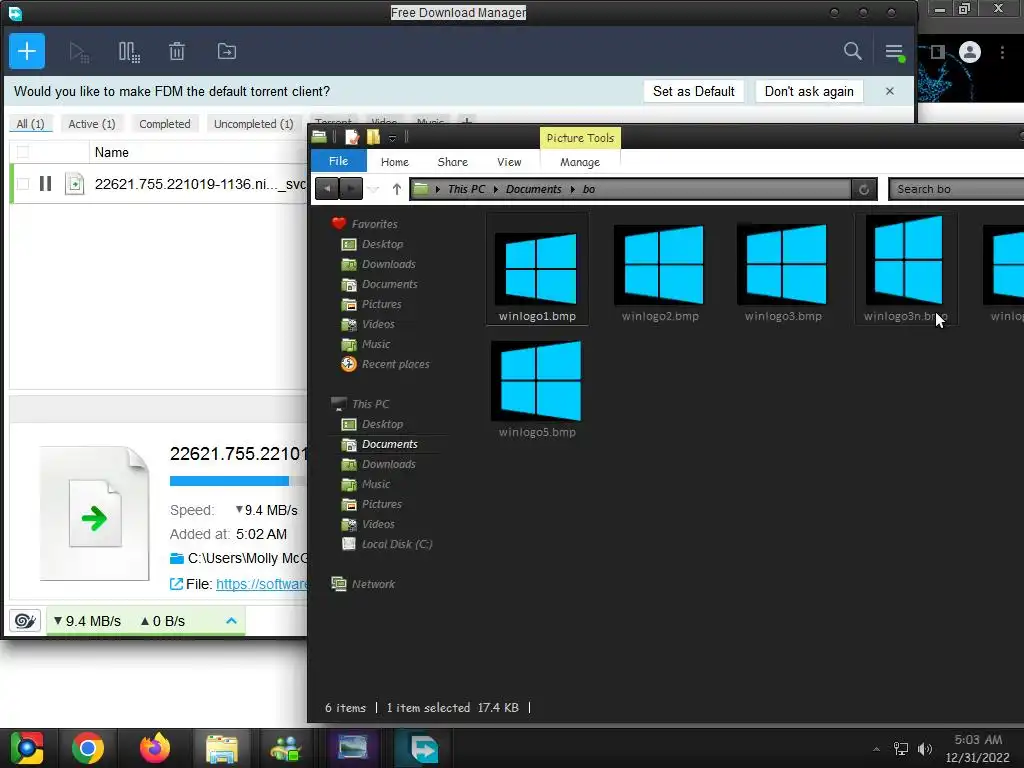Click the Don't ask again button
Image resolution: width=1024 pixels, height=768 pixels.
(809, 91)
